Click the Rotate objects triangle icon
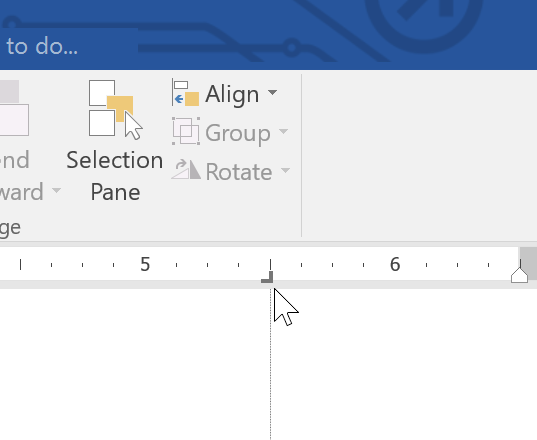 [186, 169]
